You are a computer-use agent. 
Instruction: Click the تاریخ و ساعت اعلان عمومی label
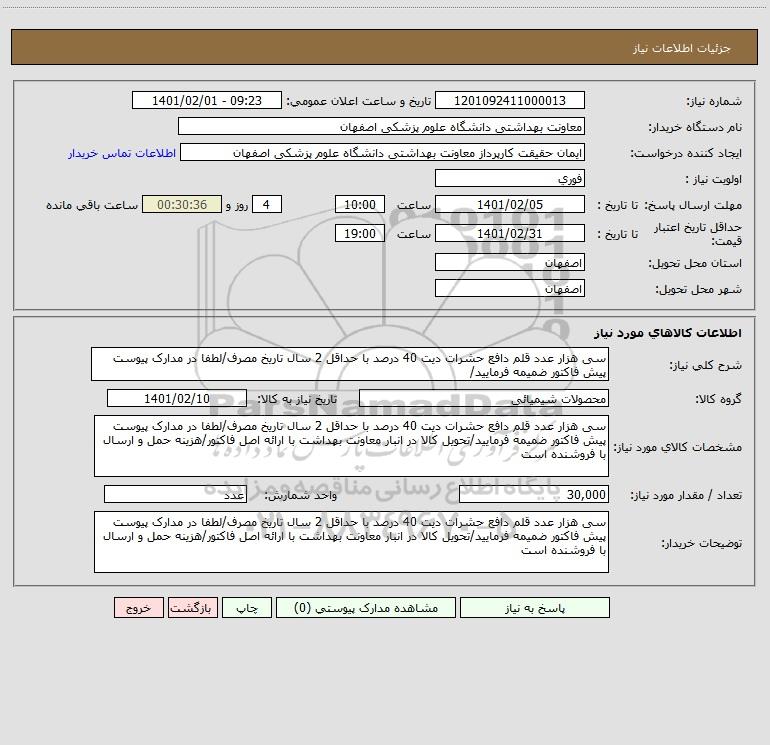pyautogui.click(x=359, y=101)
